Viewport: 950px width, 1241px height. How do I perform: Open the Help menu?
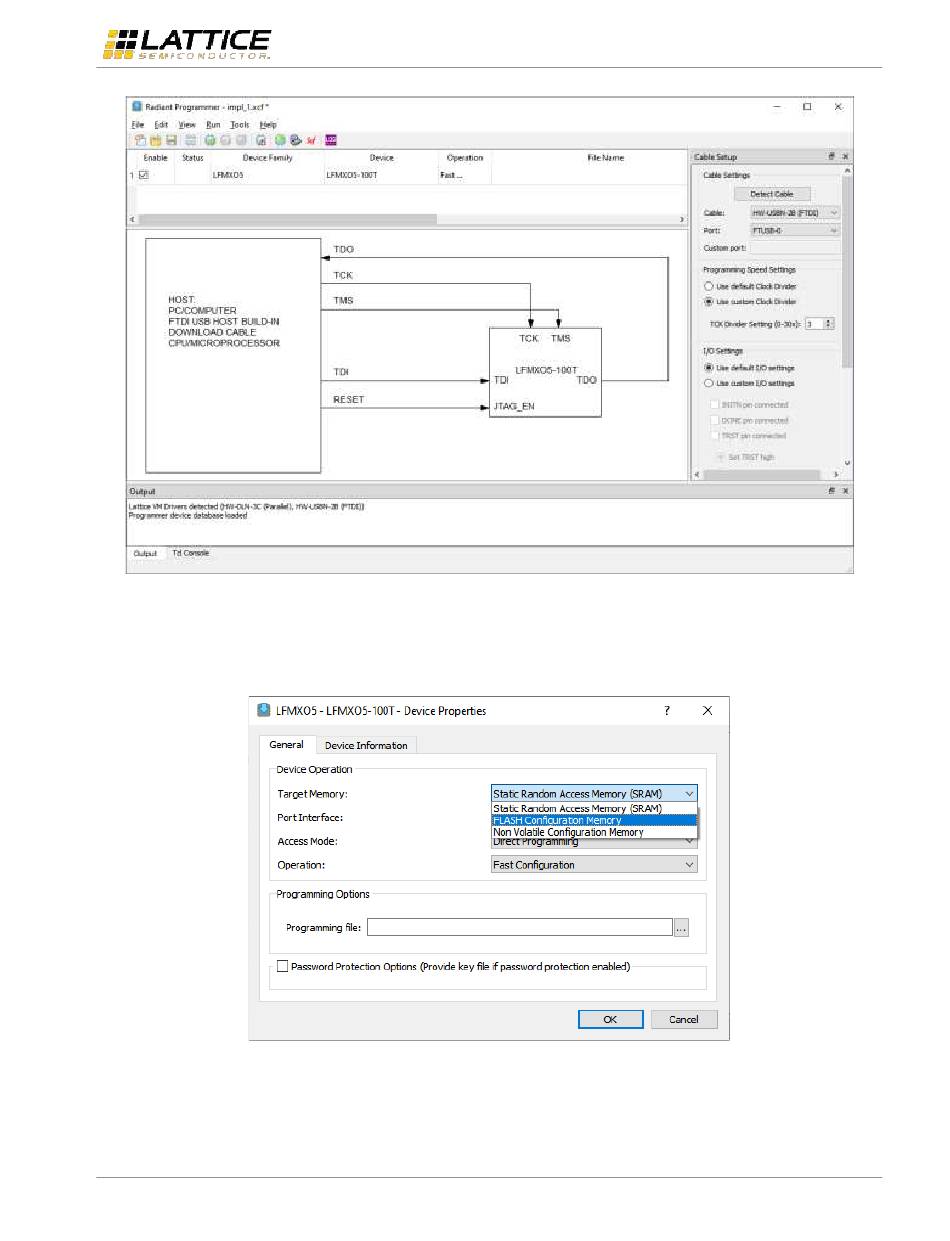pos(268,124)
